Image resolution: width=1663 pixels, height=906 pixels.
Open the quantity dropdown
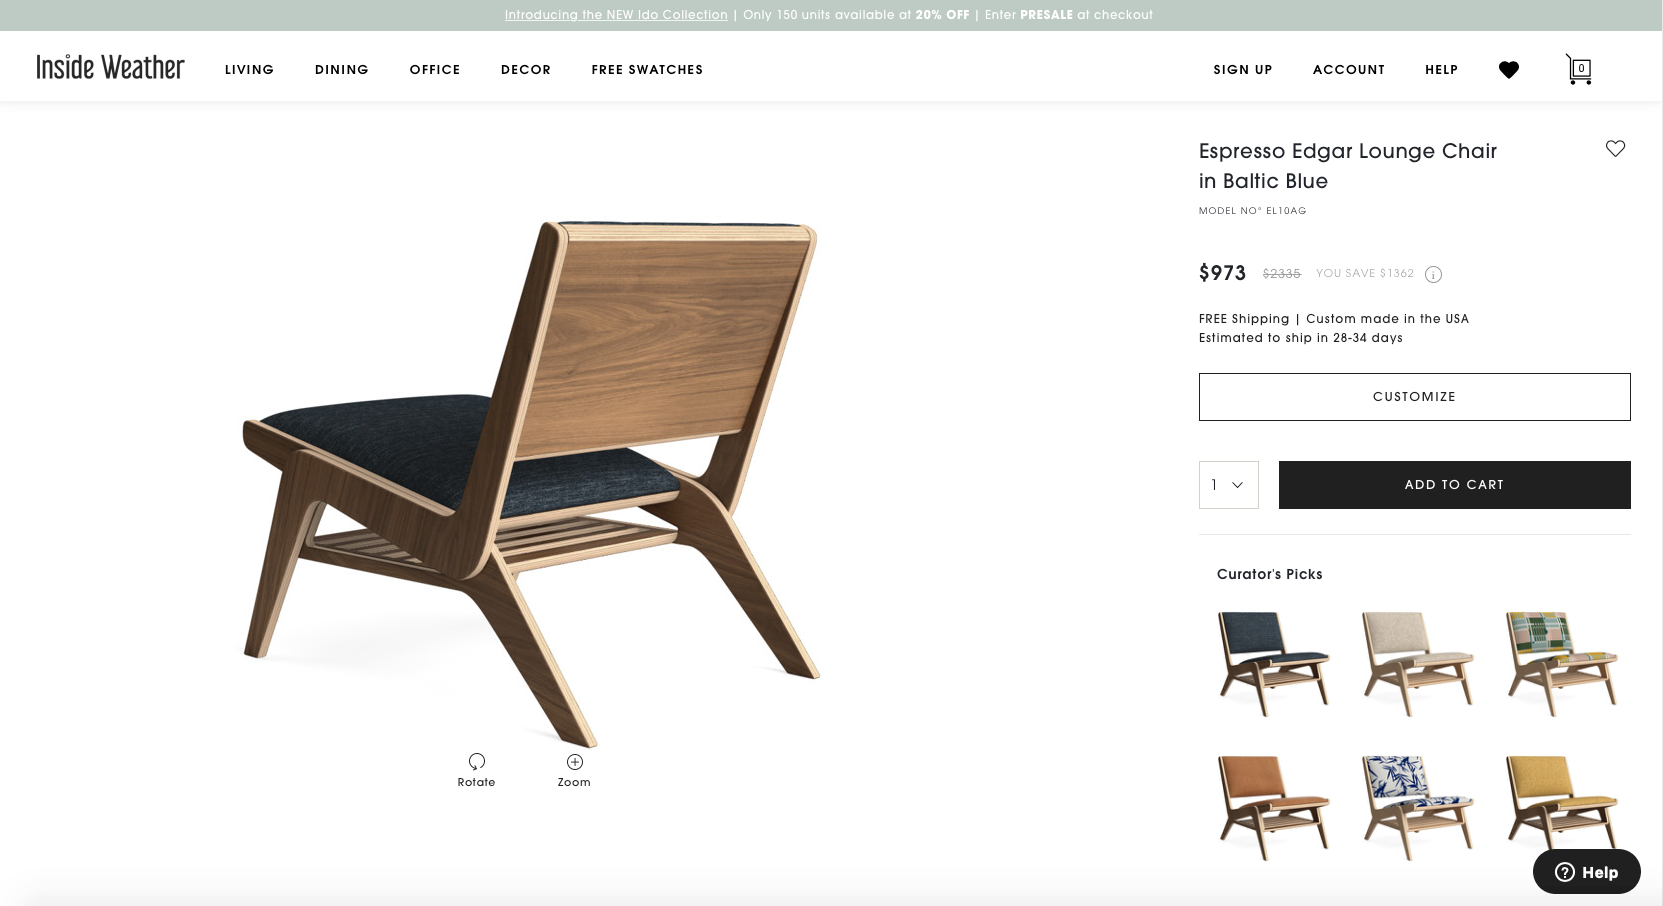pyautogui.click(x=1228, y=485)
